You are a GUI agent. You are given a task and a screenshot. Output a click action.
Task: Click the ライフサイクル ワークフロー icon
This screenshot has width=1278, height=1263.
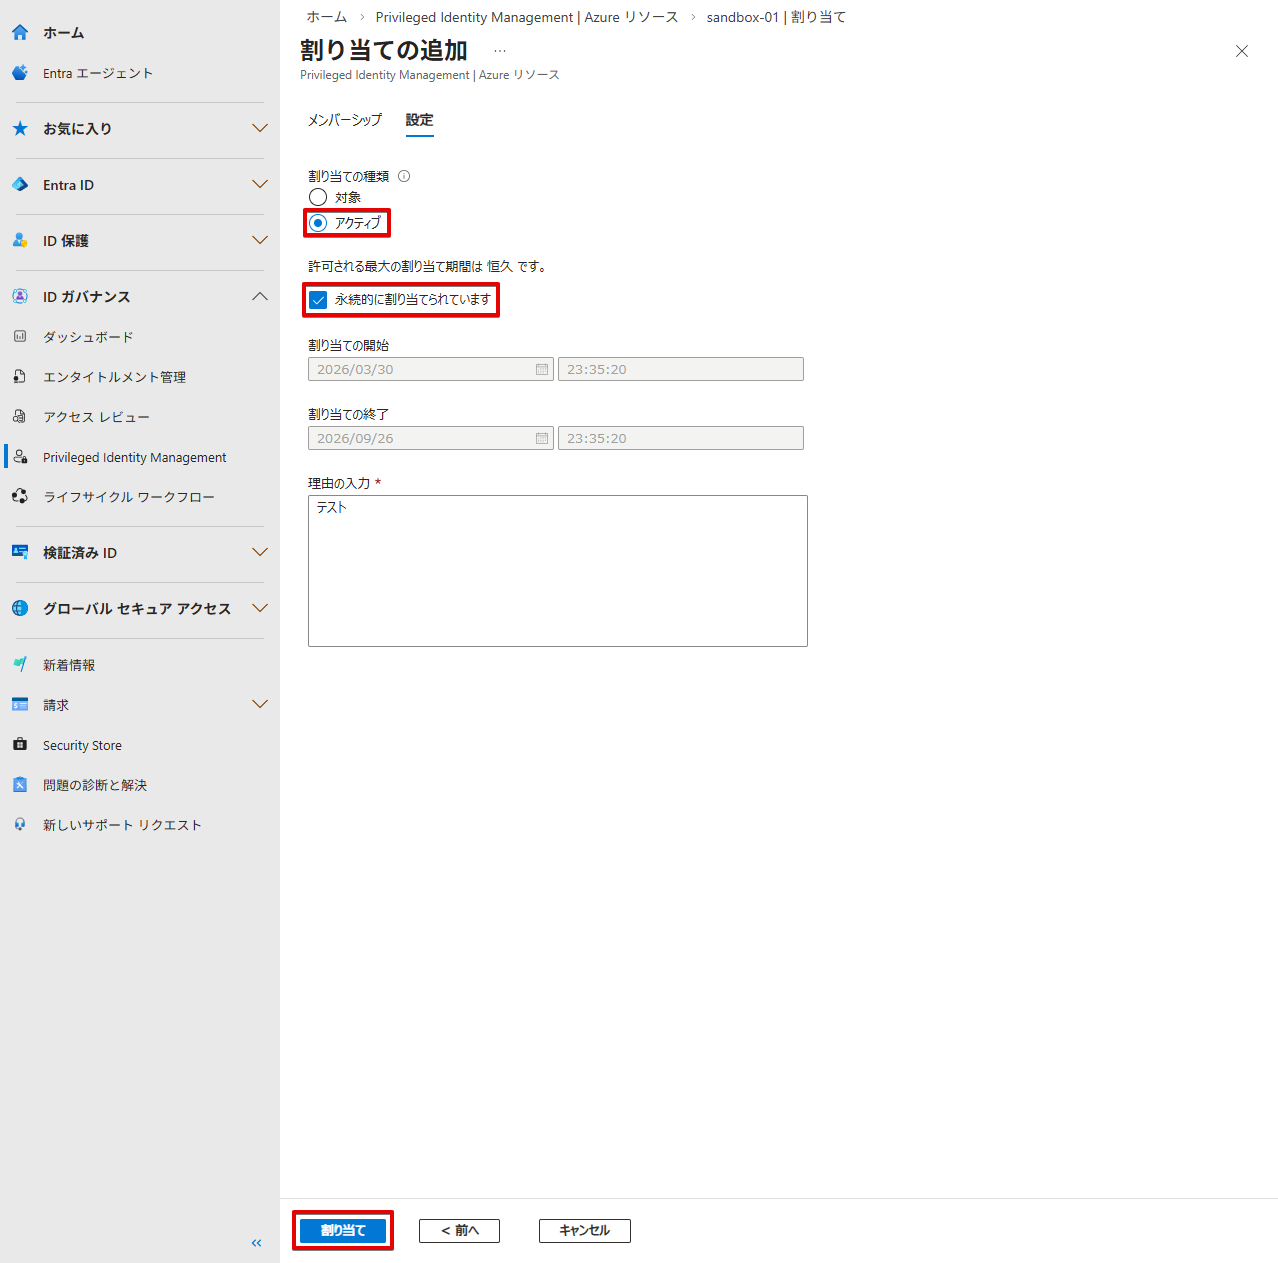[20, 497]
